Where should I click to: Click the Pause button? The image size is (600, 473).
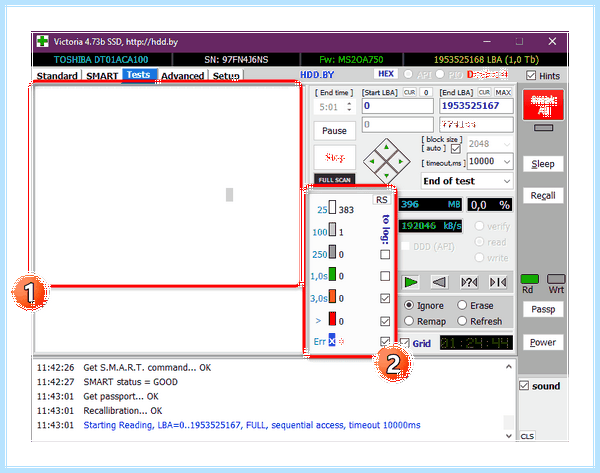[x=334, y=130]
